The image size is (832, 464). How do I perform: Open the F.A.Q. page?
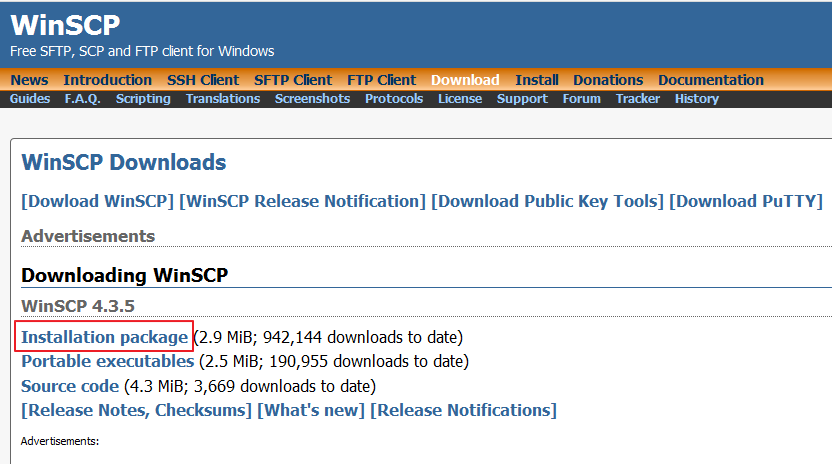pos(83,99)
